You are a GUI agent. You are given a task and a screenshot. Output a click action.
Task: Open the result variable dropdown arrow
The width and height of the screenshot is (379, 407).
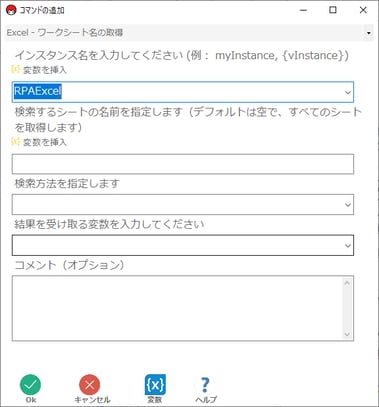(x=348, y=246)
